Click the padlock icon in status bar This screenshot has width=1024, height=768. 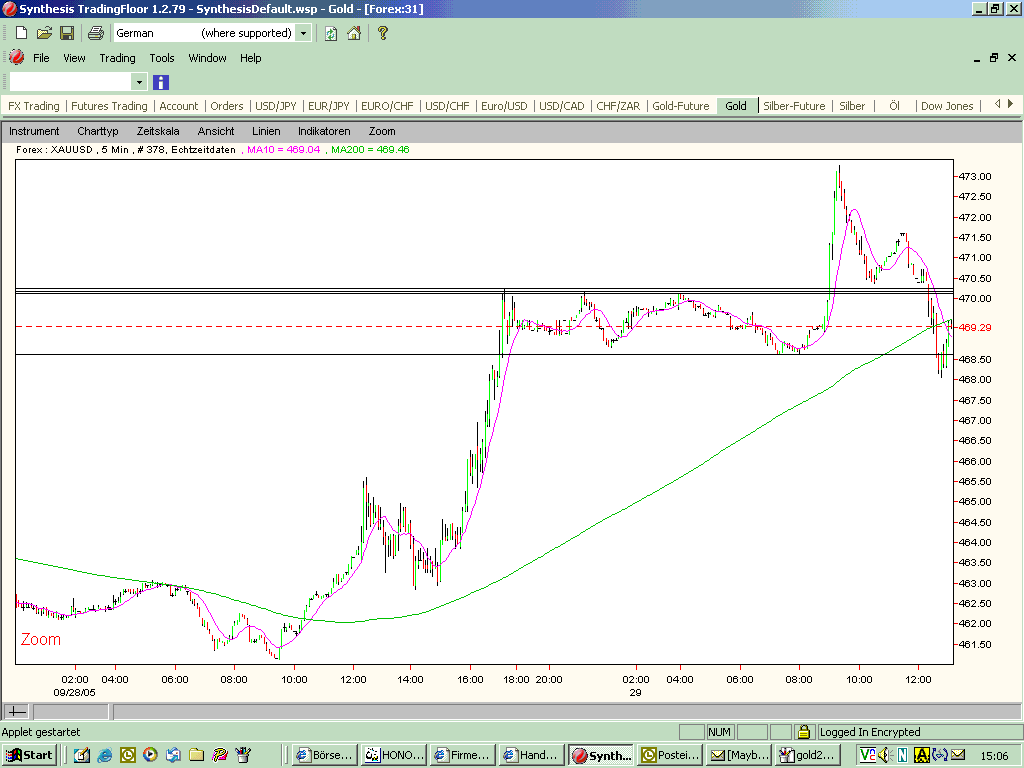tap(804, 732)
